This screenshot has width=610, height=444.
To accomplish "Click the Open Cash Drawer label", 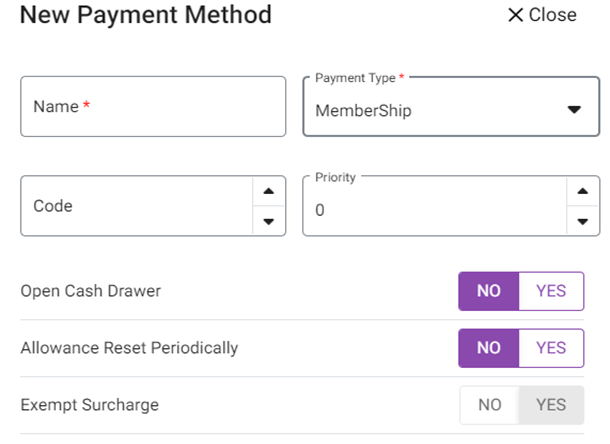I will 91,291.
